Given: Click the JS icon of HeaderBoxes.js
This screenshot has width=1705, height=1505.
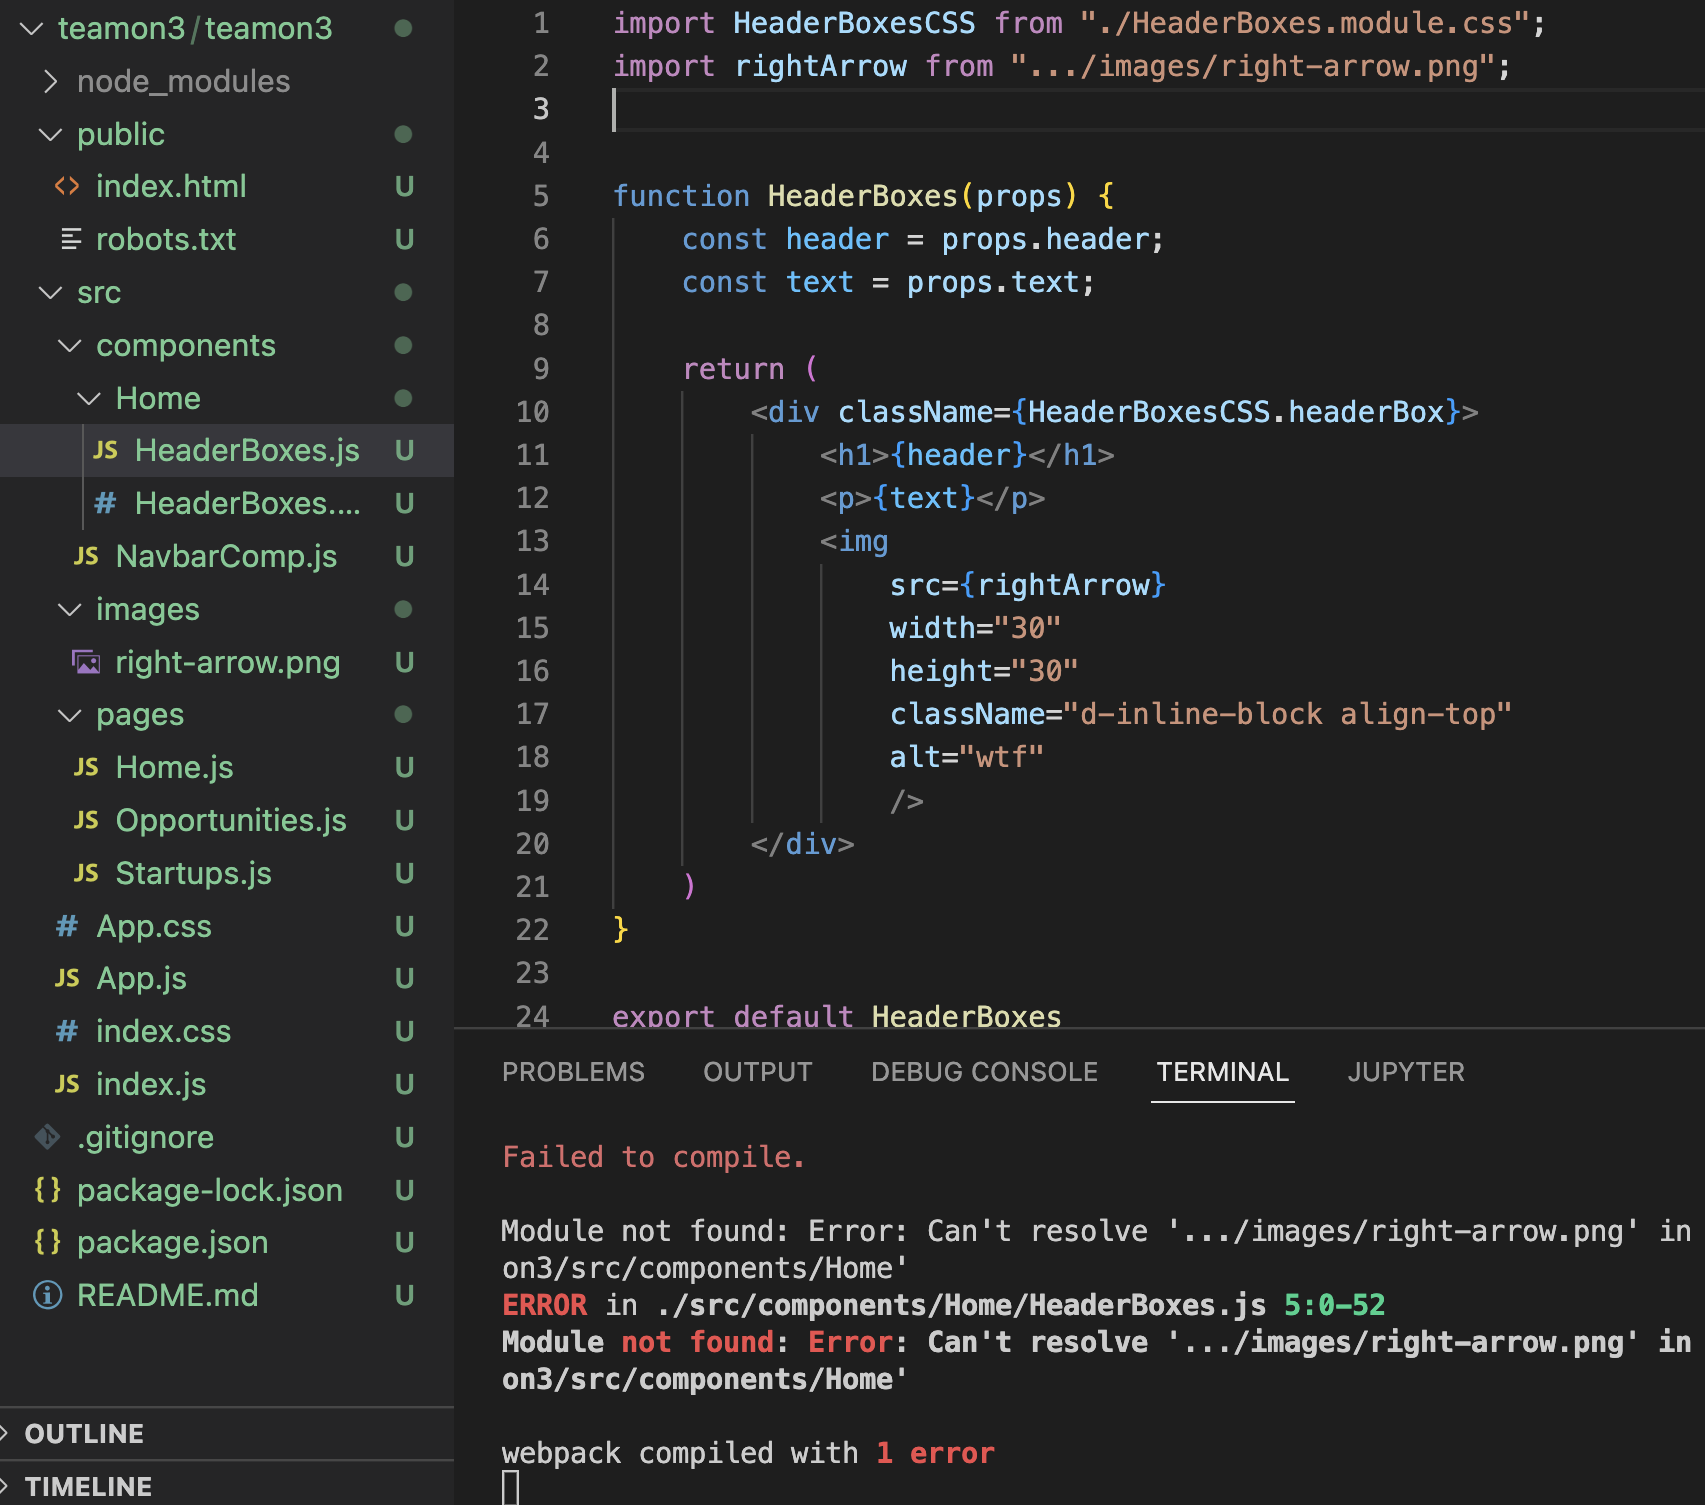Looking at the screenshot, I should click(105, 451).
